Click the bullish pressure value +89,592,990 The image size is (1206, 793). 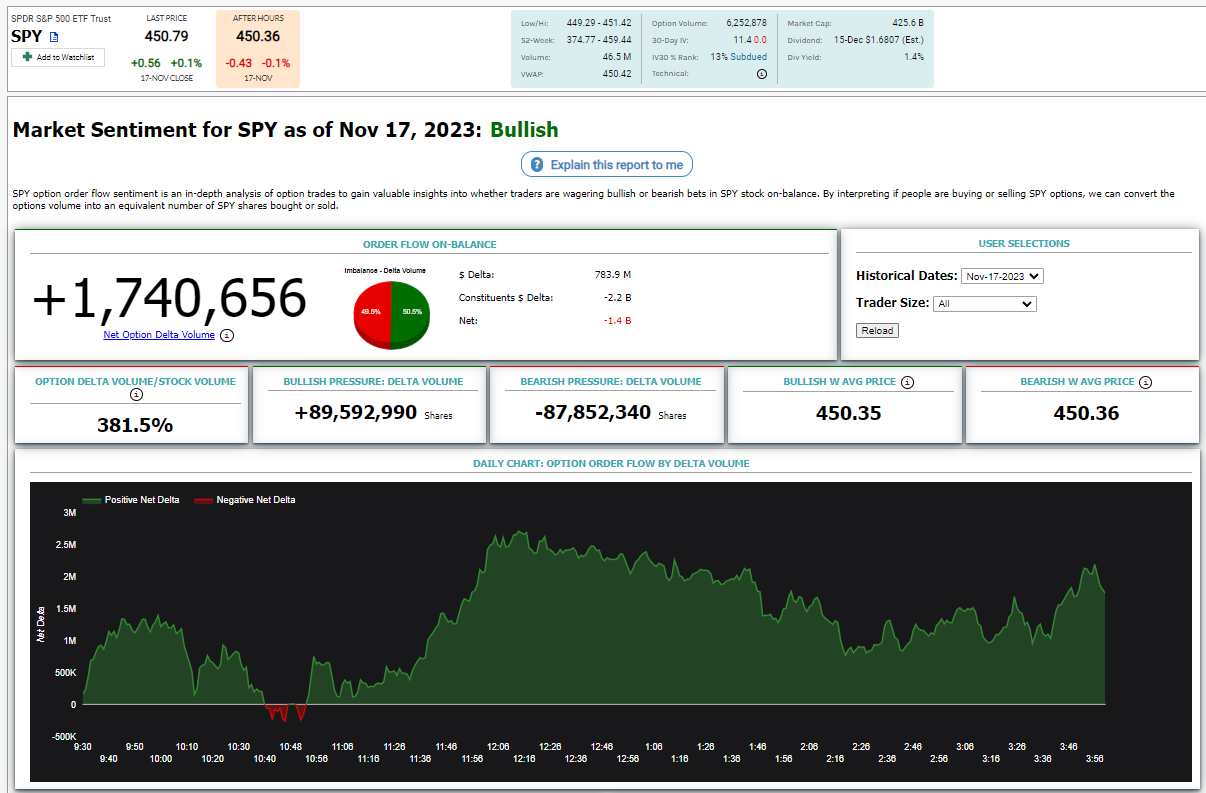pyautogui.click(x=356, y=412)
